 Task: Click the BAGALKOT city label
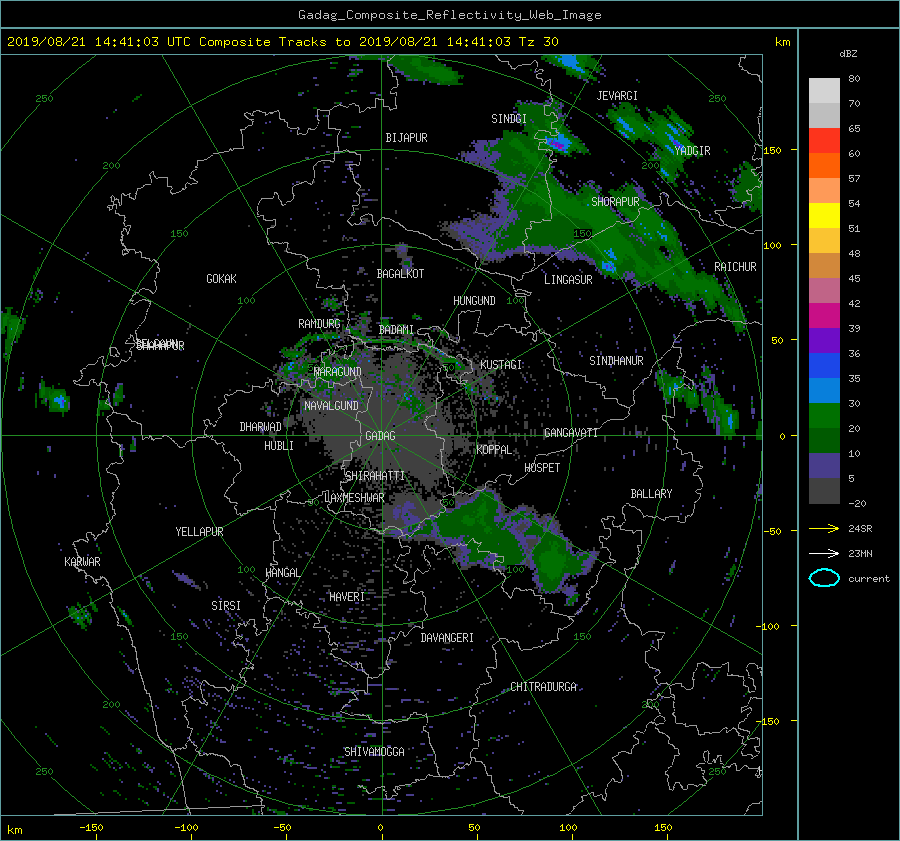[400, 274]
